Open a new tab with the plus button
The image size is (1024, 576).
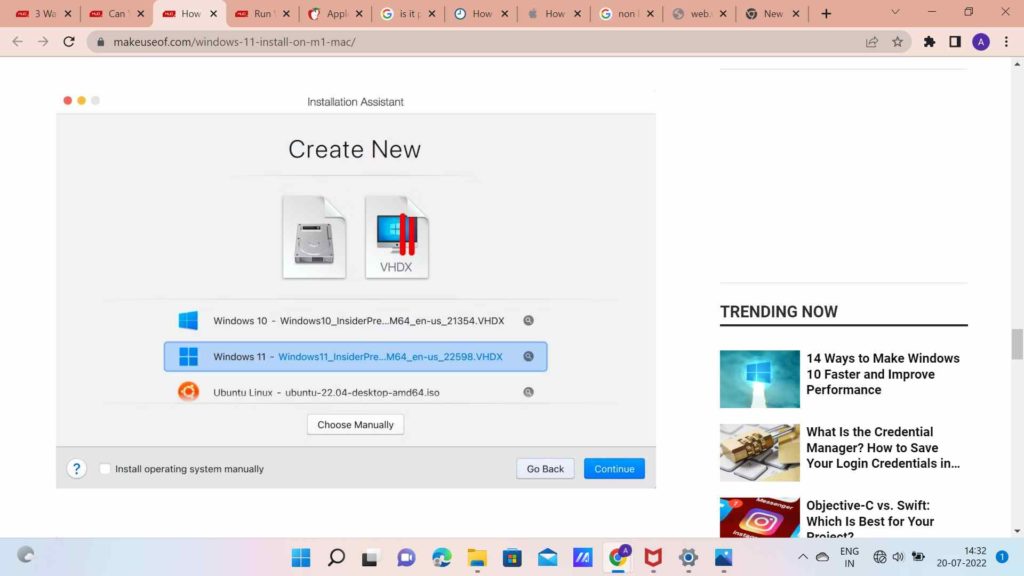pos(826,13)
